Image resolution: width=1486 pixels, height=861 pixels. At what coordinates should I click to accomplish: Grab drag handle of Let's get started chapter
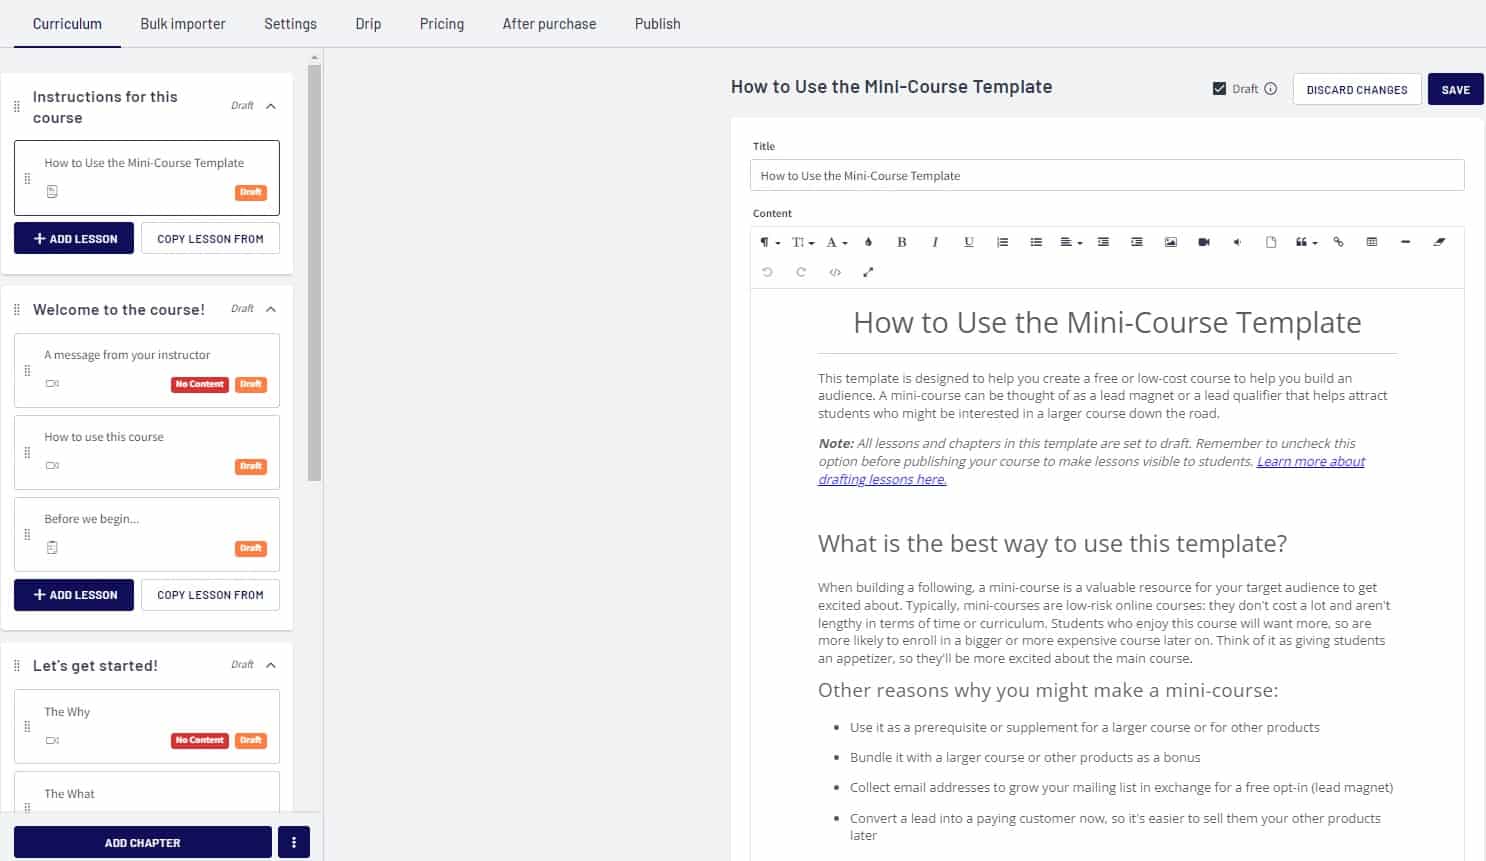tap(17, 666)
